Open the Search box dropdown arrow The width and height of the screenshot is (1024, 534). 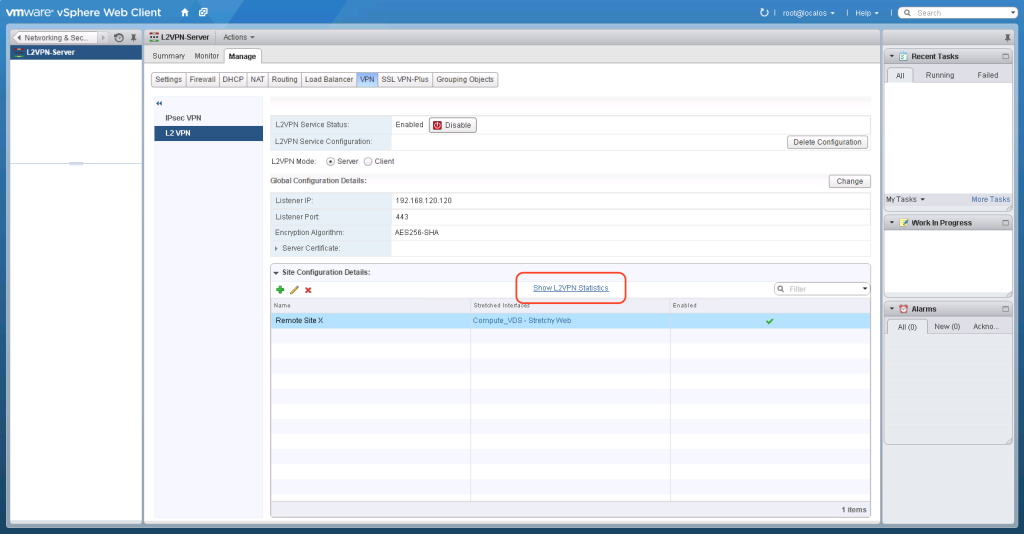click(1013, 12)
